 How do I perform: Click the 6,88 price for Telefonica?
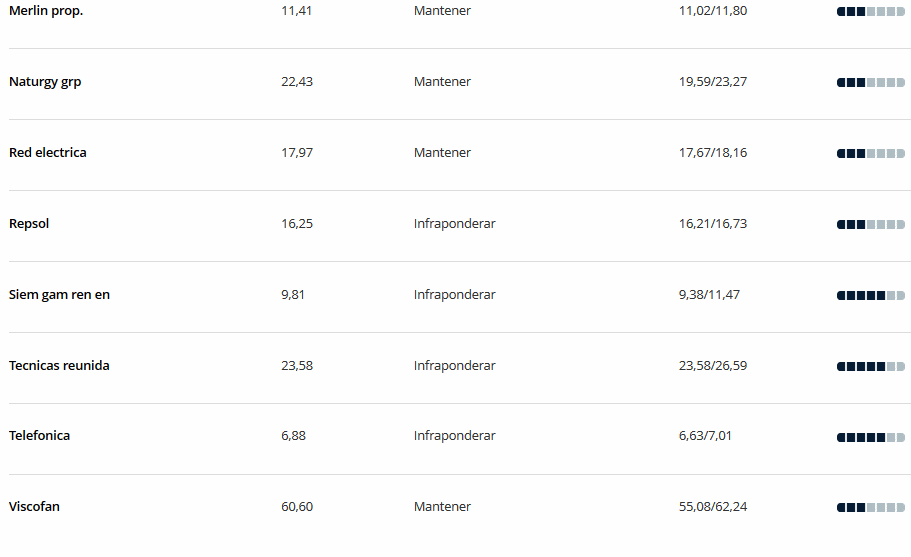point(293,436)
